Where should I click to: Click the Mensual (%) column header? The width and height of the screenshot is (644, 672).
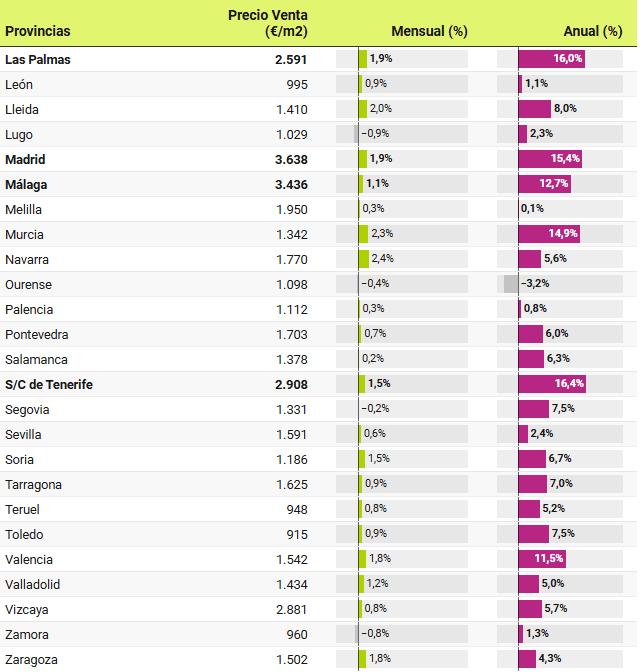430,31
